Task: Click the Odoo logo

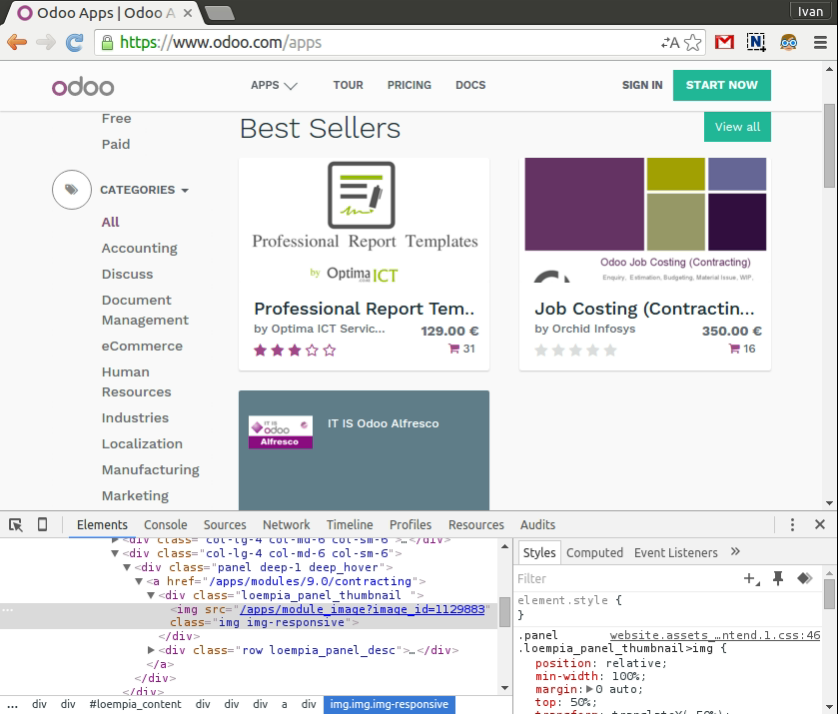Action: 83,87
